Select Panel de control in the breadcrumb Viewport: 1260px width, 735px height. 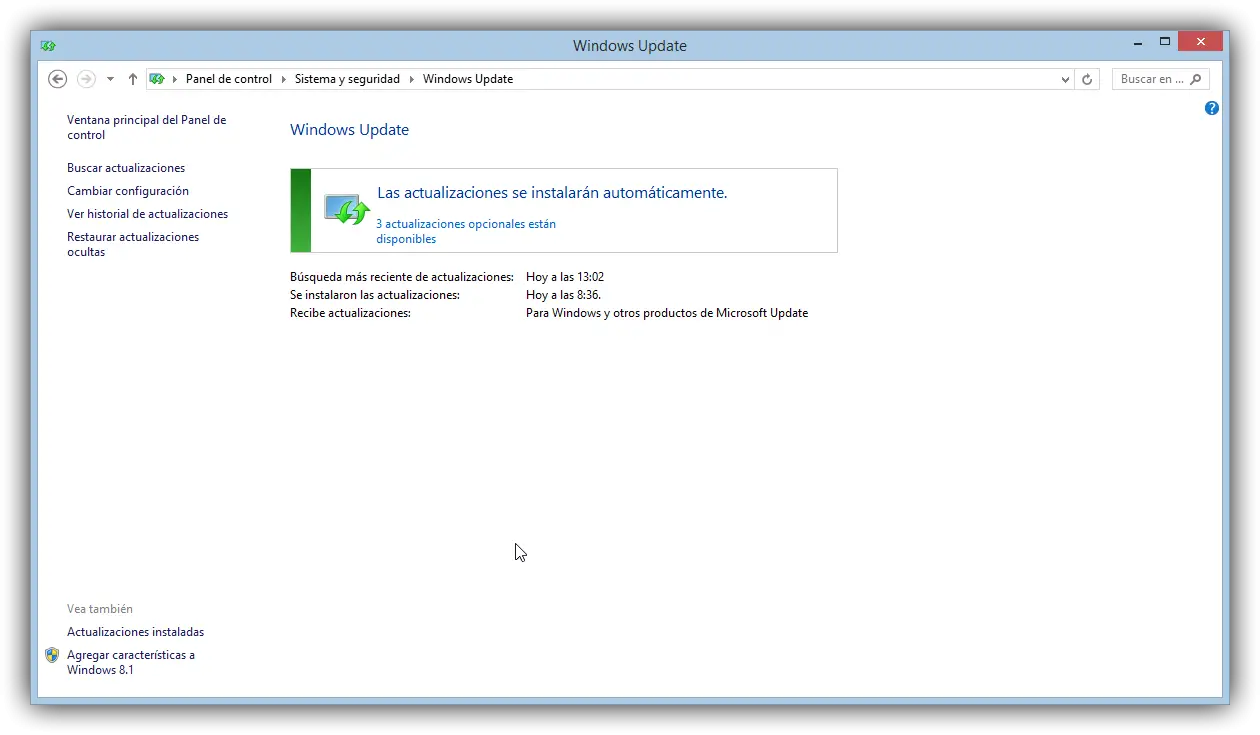click(229, 79)
